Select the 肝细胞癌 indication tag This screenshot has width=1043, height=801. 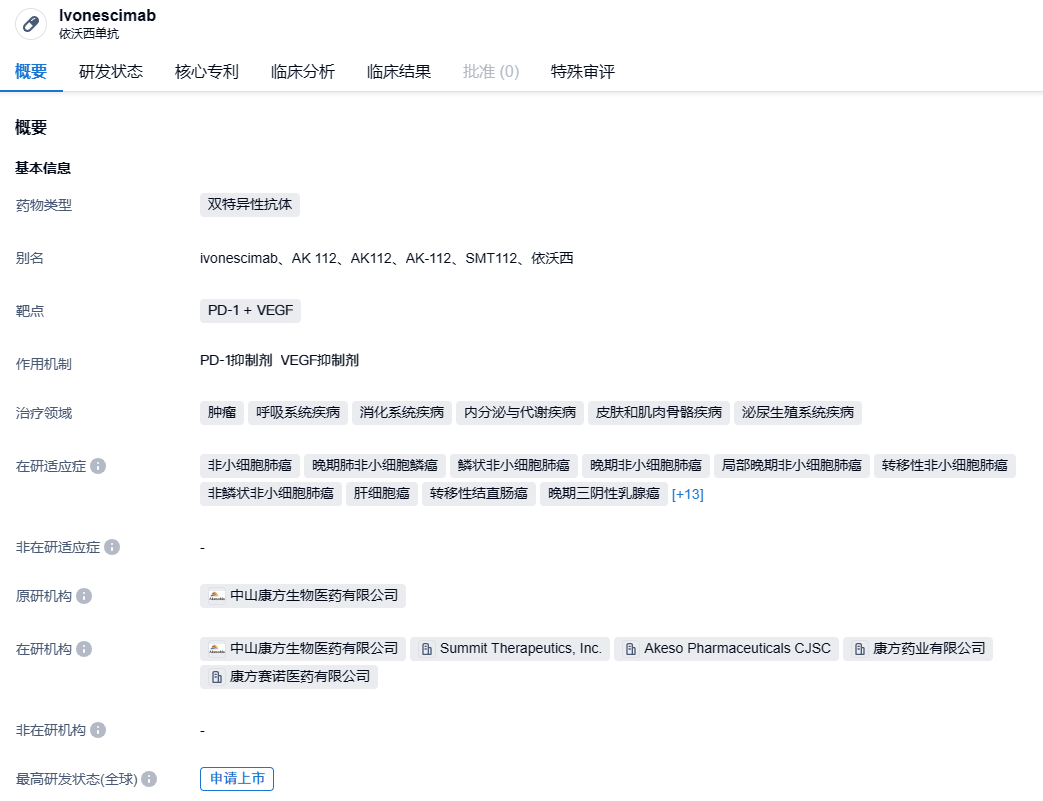[380, 494]
